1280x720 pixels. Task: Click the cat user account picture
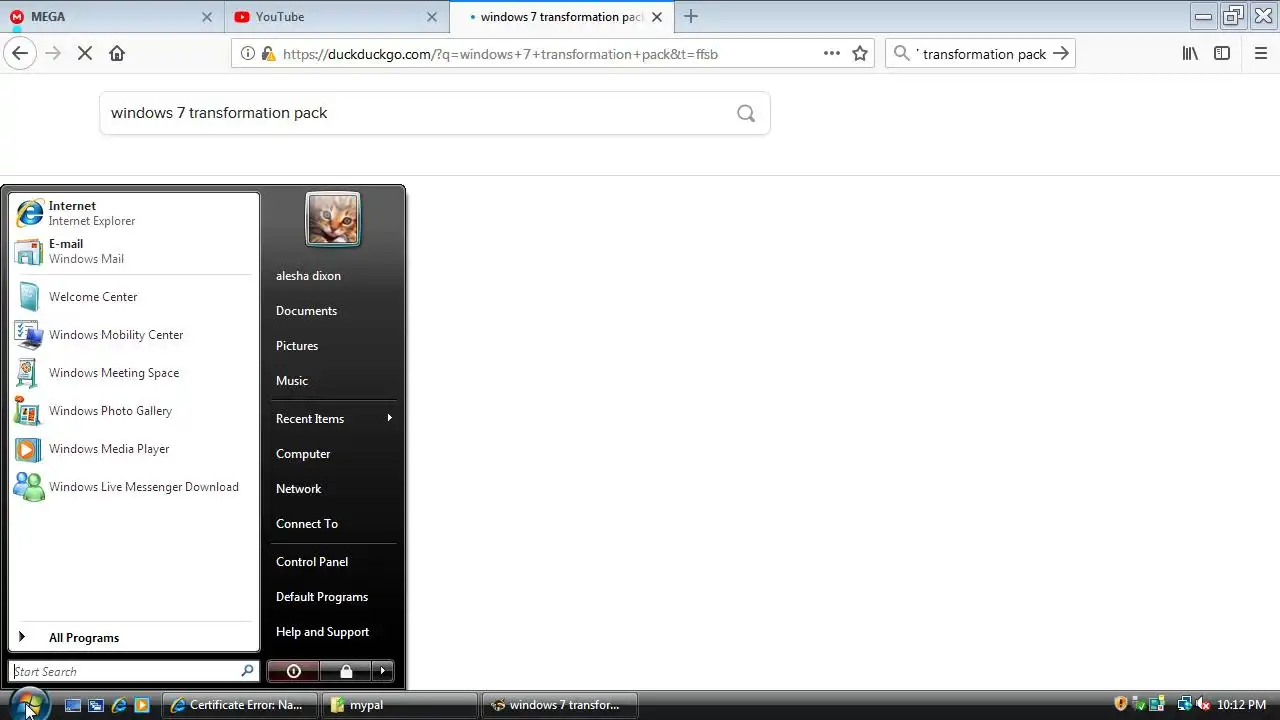pos(333,219)
